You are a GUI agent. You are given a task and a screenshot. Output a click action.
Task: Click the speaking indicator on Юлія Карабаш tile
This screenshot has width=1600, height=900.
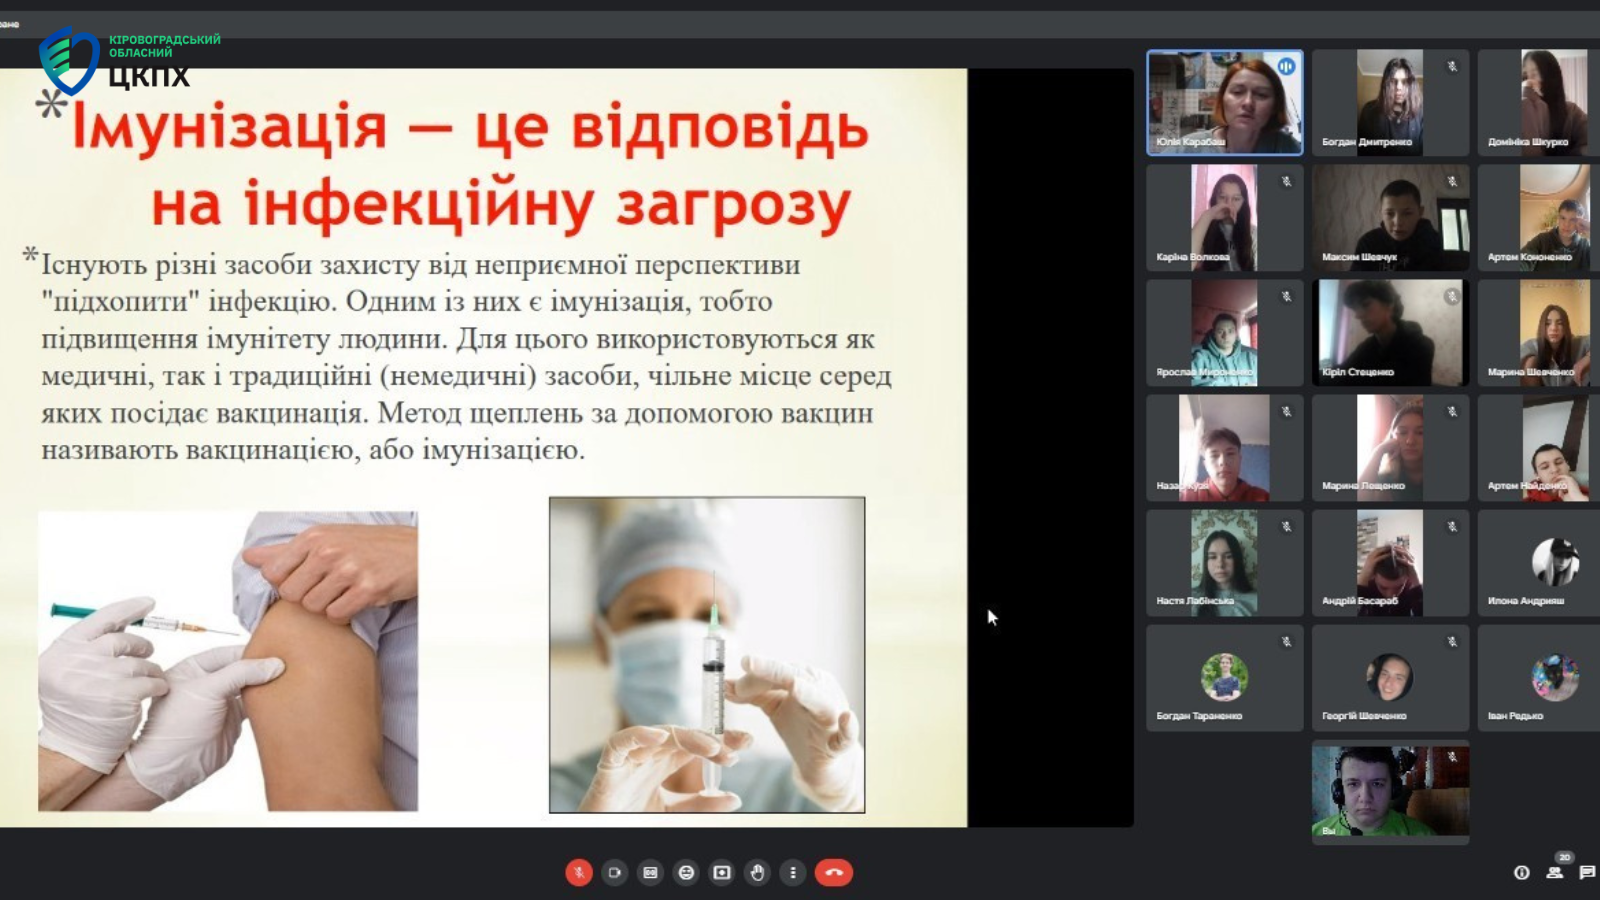click(1286, 67)
